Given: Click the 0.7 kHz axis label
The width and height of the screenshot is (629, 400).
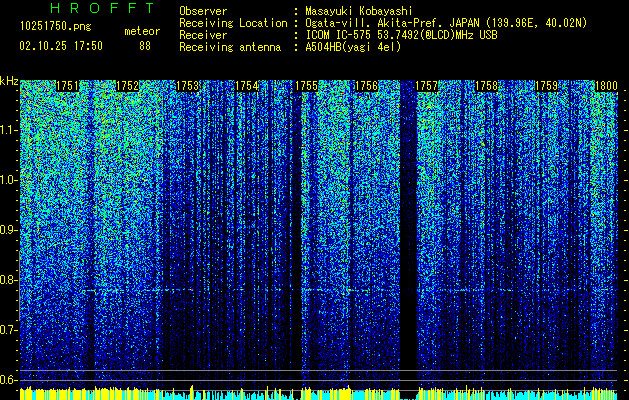Looking at the screenshot, I should pyautogui.click(x=9, y=330).
